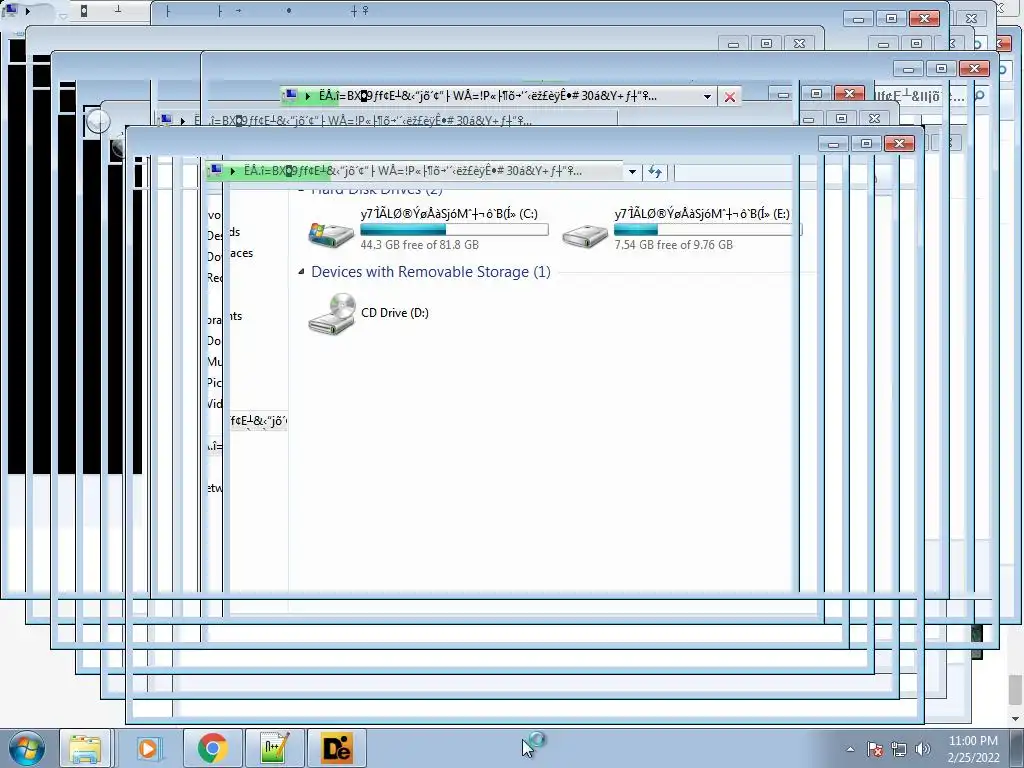Image resolution: width=1024 pixels, height=768 pixels.
Task: Click computer icon in front address bar
Action: click(x=216, y=171)
